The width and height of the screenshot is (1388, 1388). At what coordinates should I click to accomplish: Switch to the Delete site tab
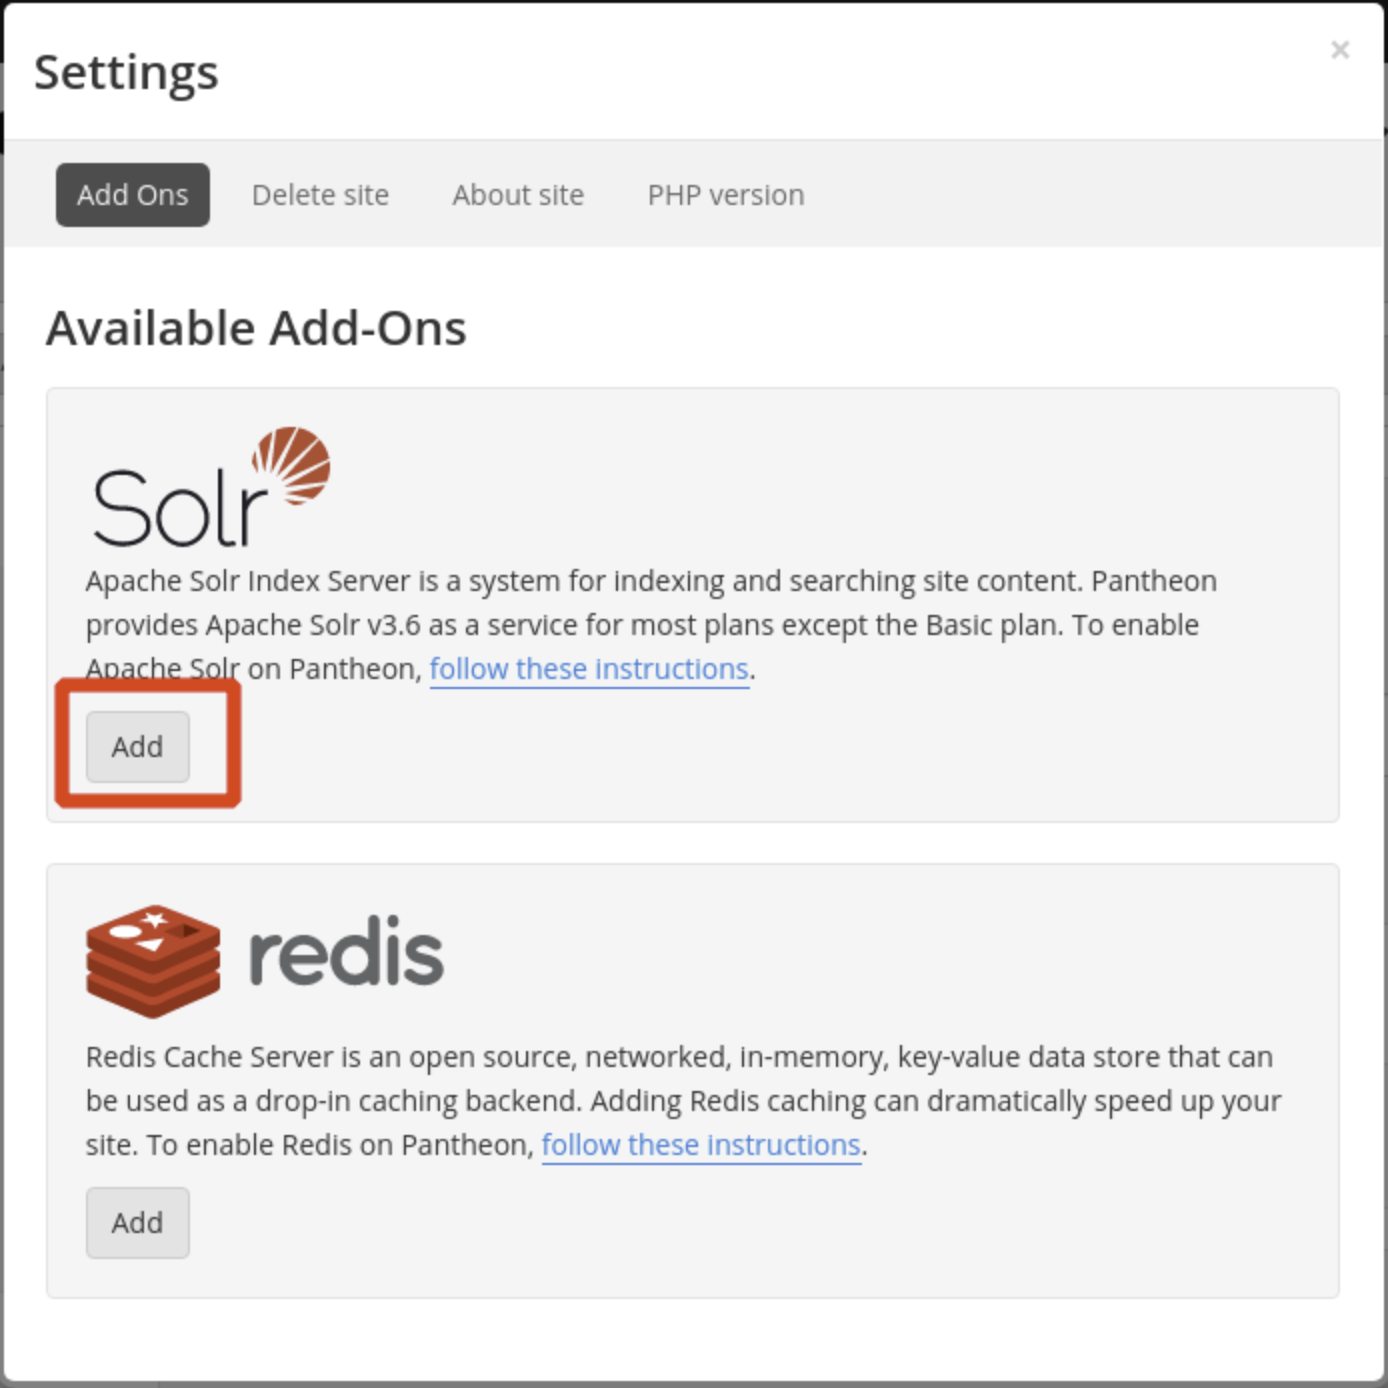click(x=321, y=194)
